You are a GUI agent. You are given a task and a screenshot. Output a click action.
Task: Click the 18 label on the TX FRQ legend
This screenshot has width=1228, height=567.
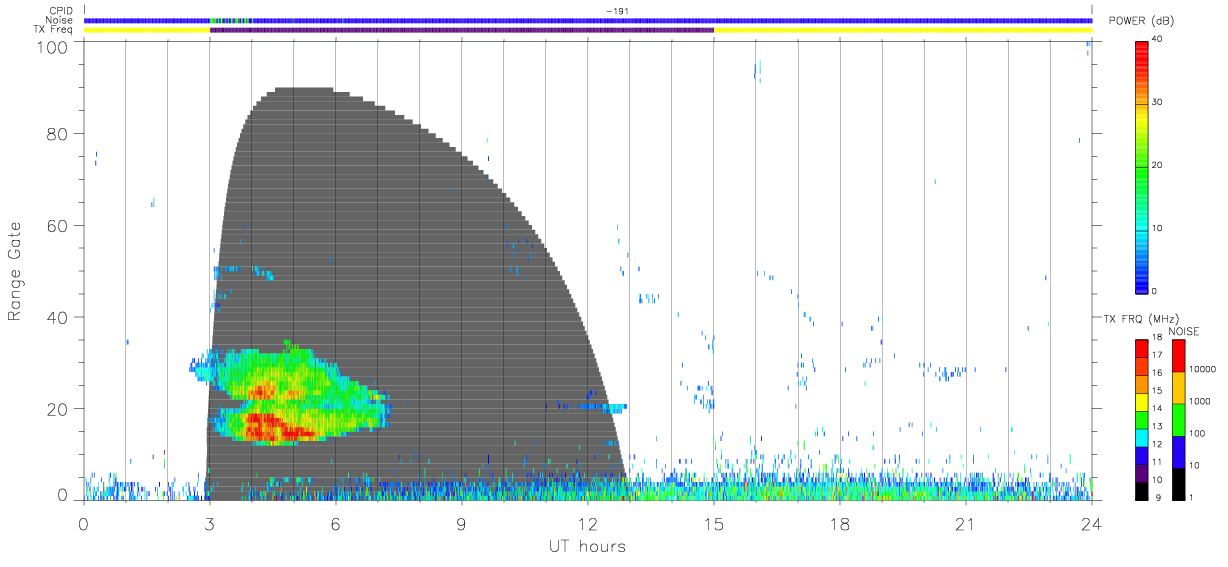(1156, 338)
